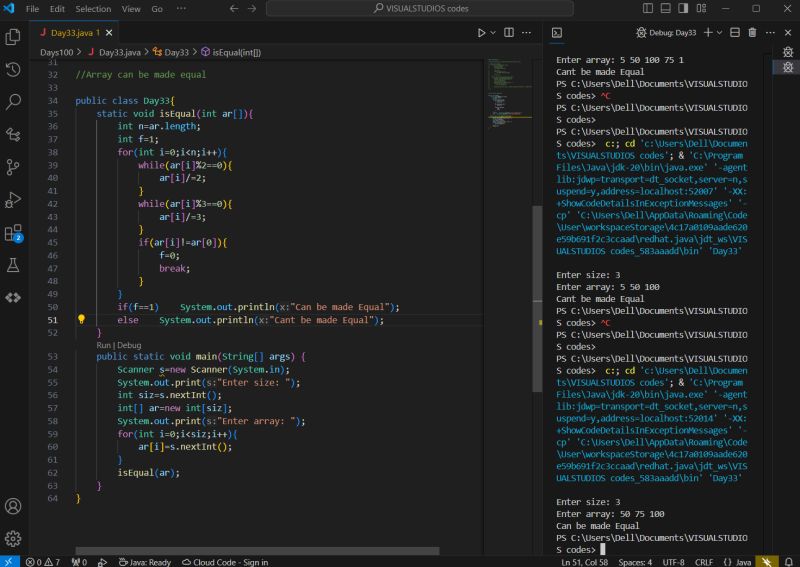Open problems via errors and warnings count
800x567 pixels.
click(43, 562)
